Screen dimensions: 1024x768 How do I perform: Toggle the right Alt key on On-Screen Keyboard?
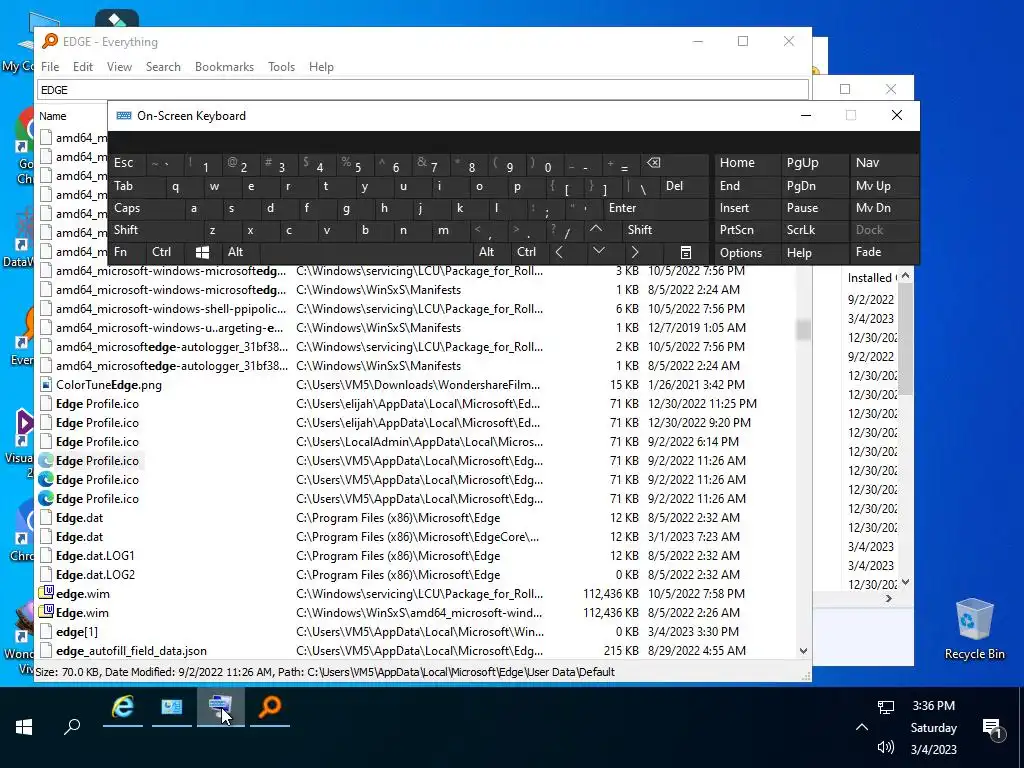pyautogui.click(x=490, y=252)
